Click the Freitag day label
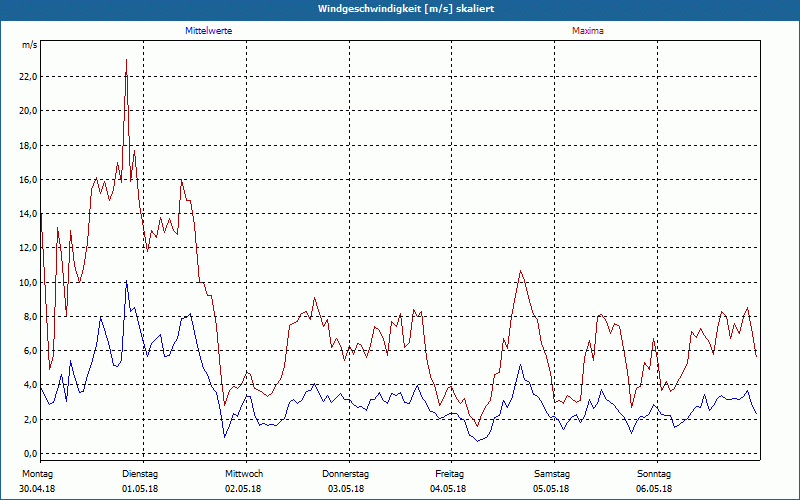The height and width of the screenshot is (500, 800). [x=449, y=474]
